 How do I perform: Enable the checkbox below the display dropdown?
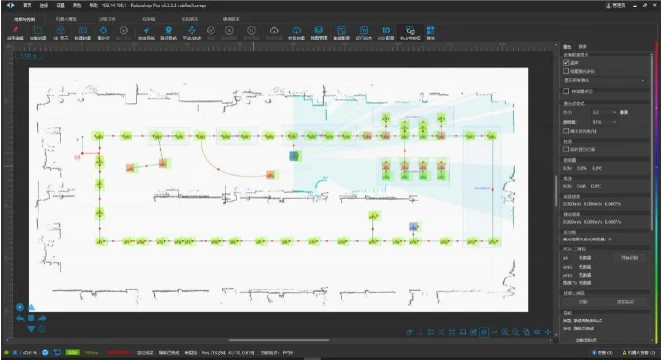[x=566, y=91]
